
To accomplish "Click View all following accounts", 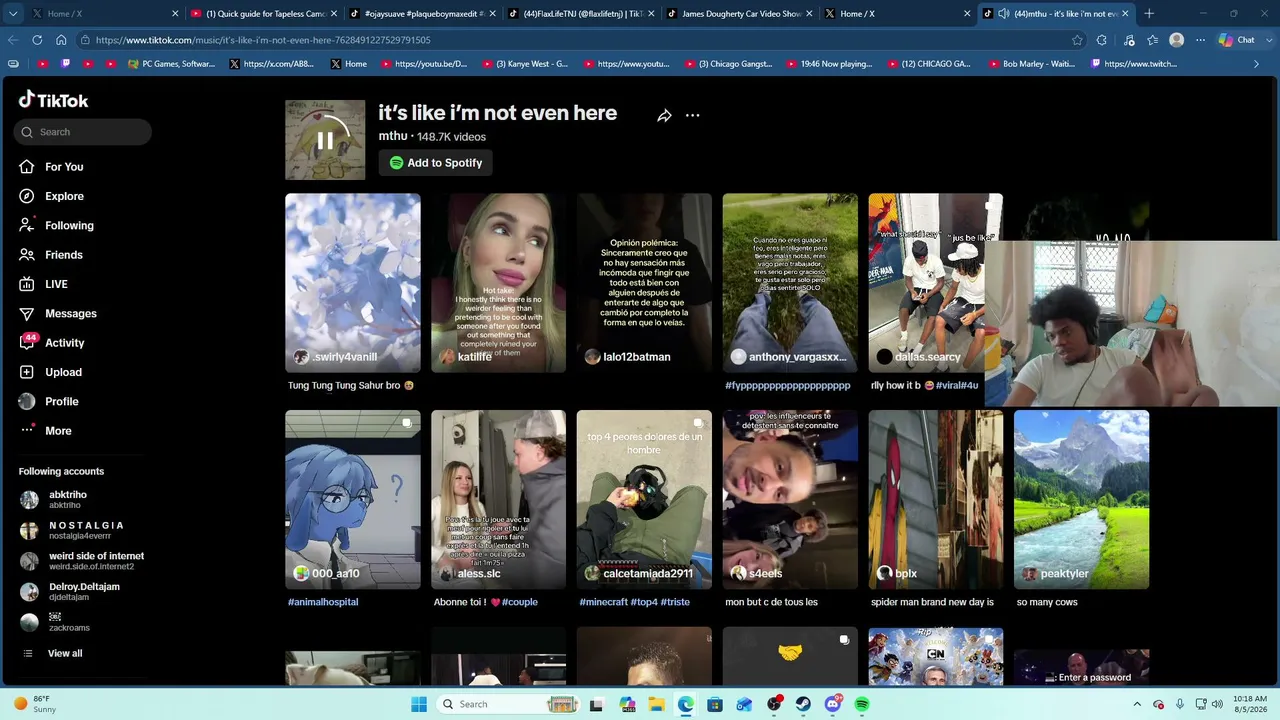I will 65,653.
